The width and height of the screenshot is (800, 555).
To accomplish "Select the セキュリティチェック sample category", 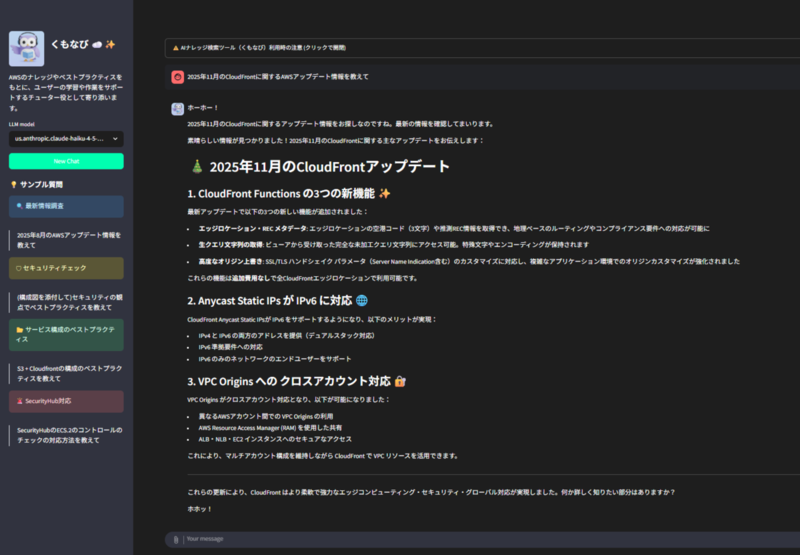I will (x=66, y=268).
